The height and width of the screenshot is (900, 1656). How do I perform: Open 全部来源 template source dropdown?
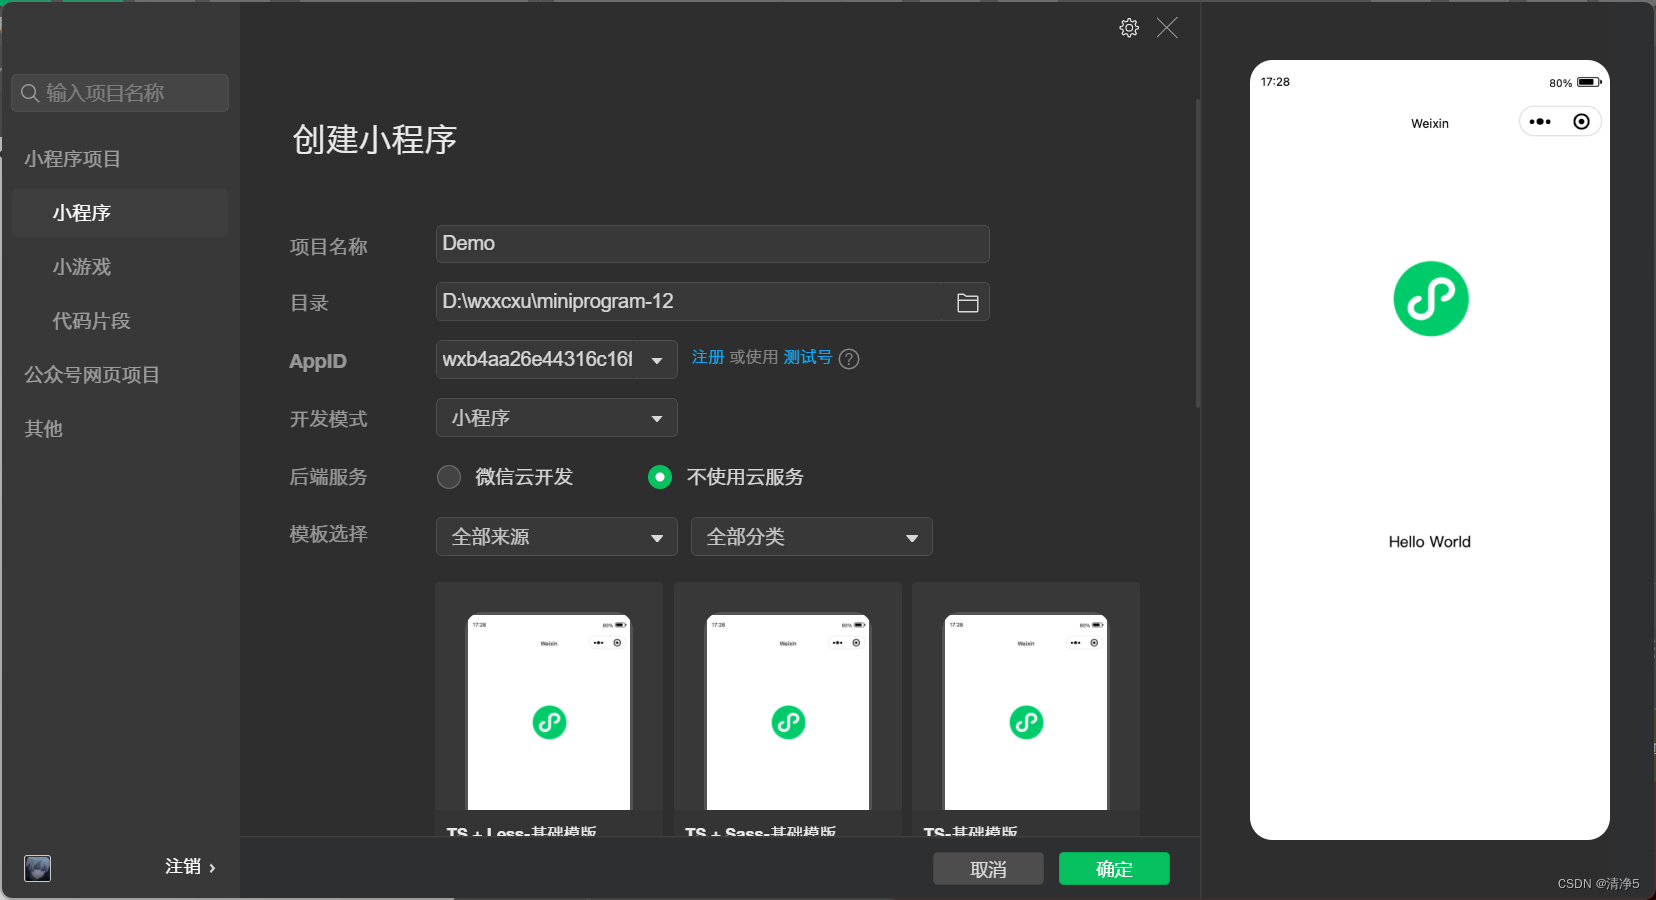(x=556, y=537)
